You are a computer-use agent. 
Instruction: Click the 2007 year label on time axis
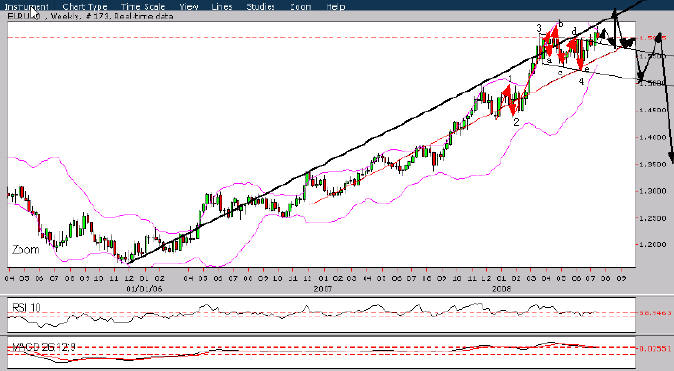pyautogui.click(x=322, y=289)
